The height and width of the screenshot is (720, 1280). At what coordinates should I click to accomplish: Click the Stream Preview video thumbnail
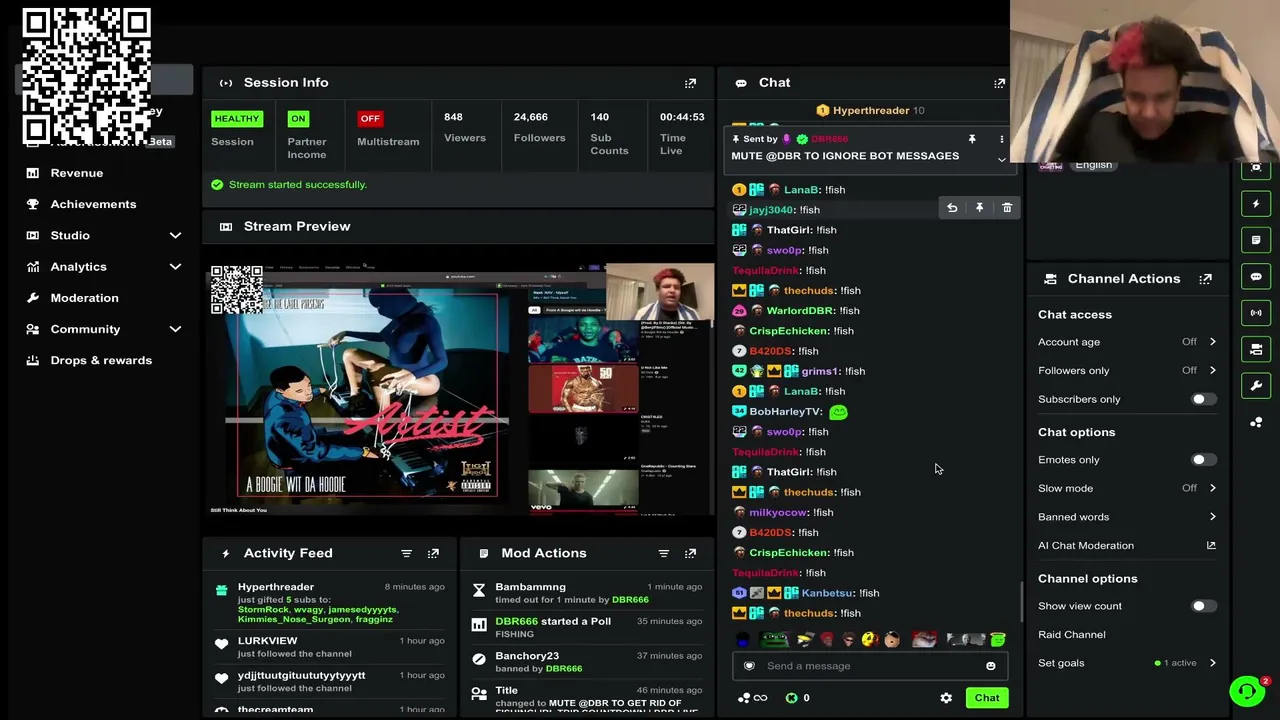[x=460, y=390]
